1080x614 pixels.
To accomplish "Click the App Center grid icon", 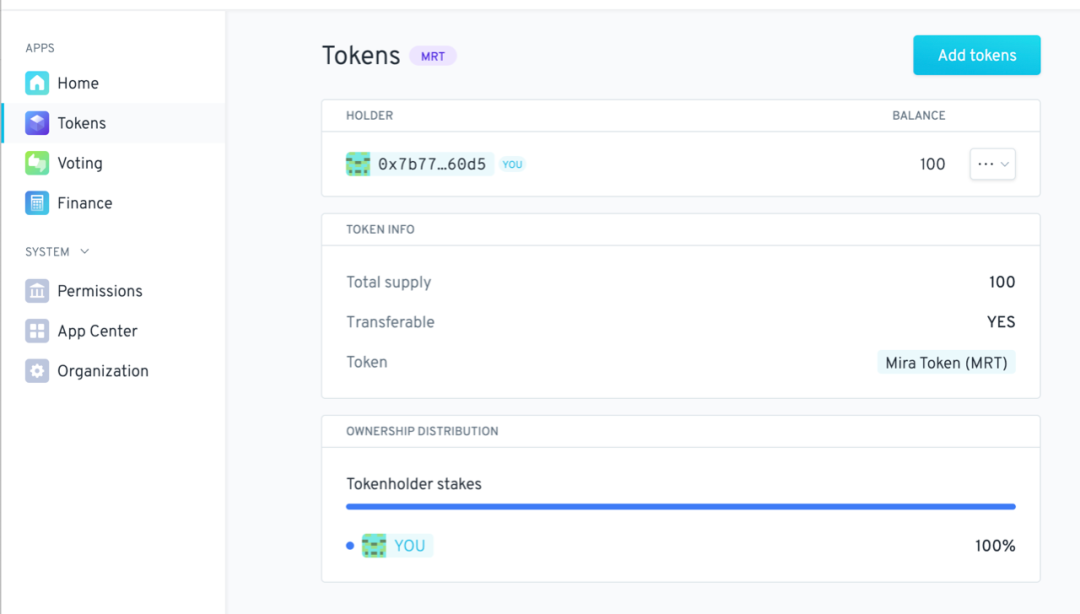I will (37, 331).
